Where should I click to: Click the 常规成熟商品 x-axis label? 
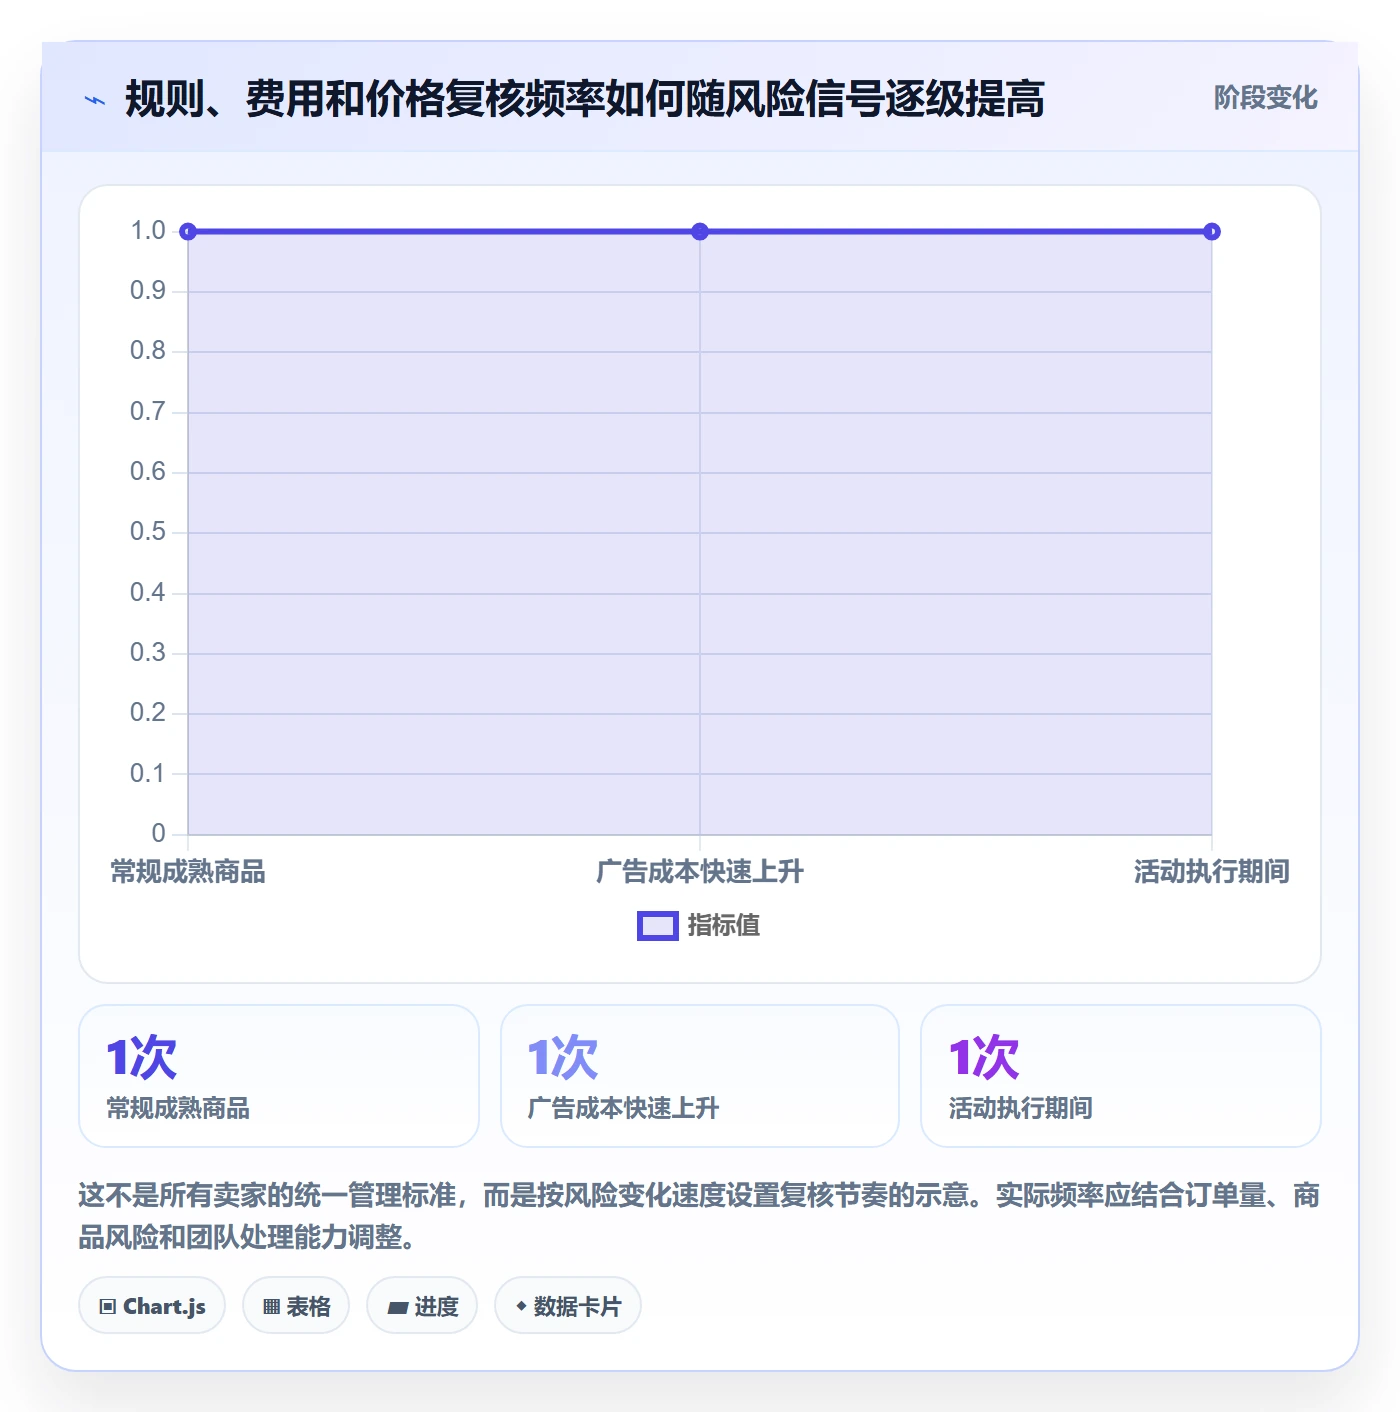pos(188,872)
